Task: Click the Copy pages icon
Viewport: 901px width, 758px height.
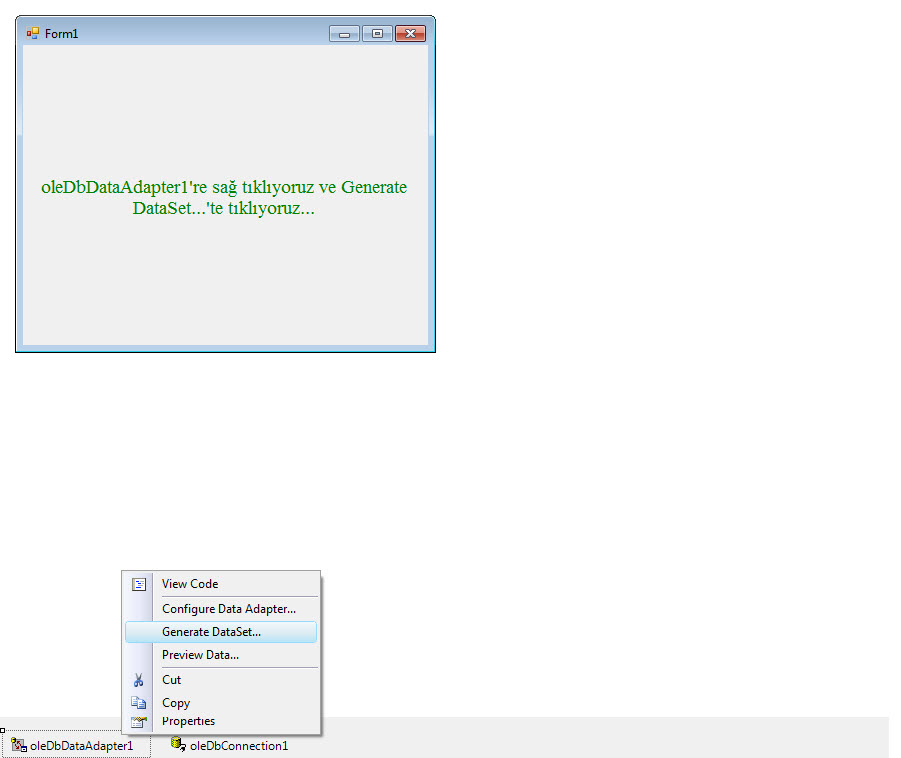Action: click(139, 703)
